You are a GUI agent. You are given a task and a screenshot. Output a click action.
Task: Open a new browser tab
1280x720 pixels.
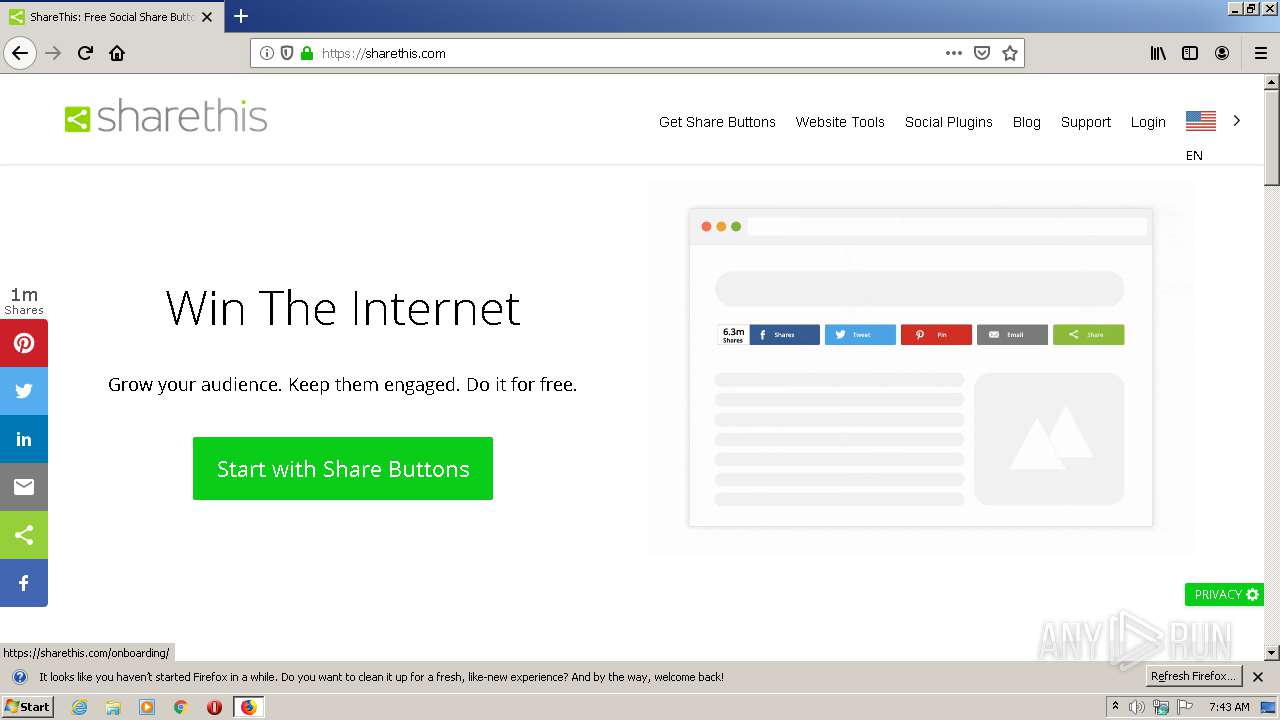coord(241,16)
